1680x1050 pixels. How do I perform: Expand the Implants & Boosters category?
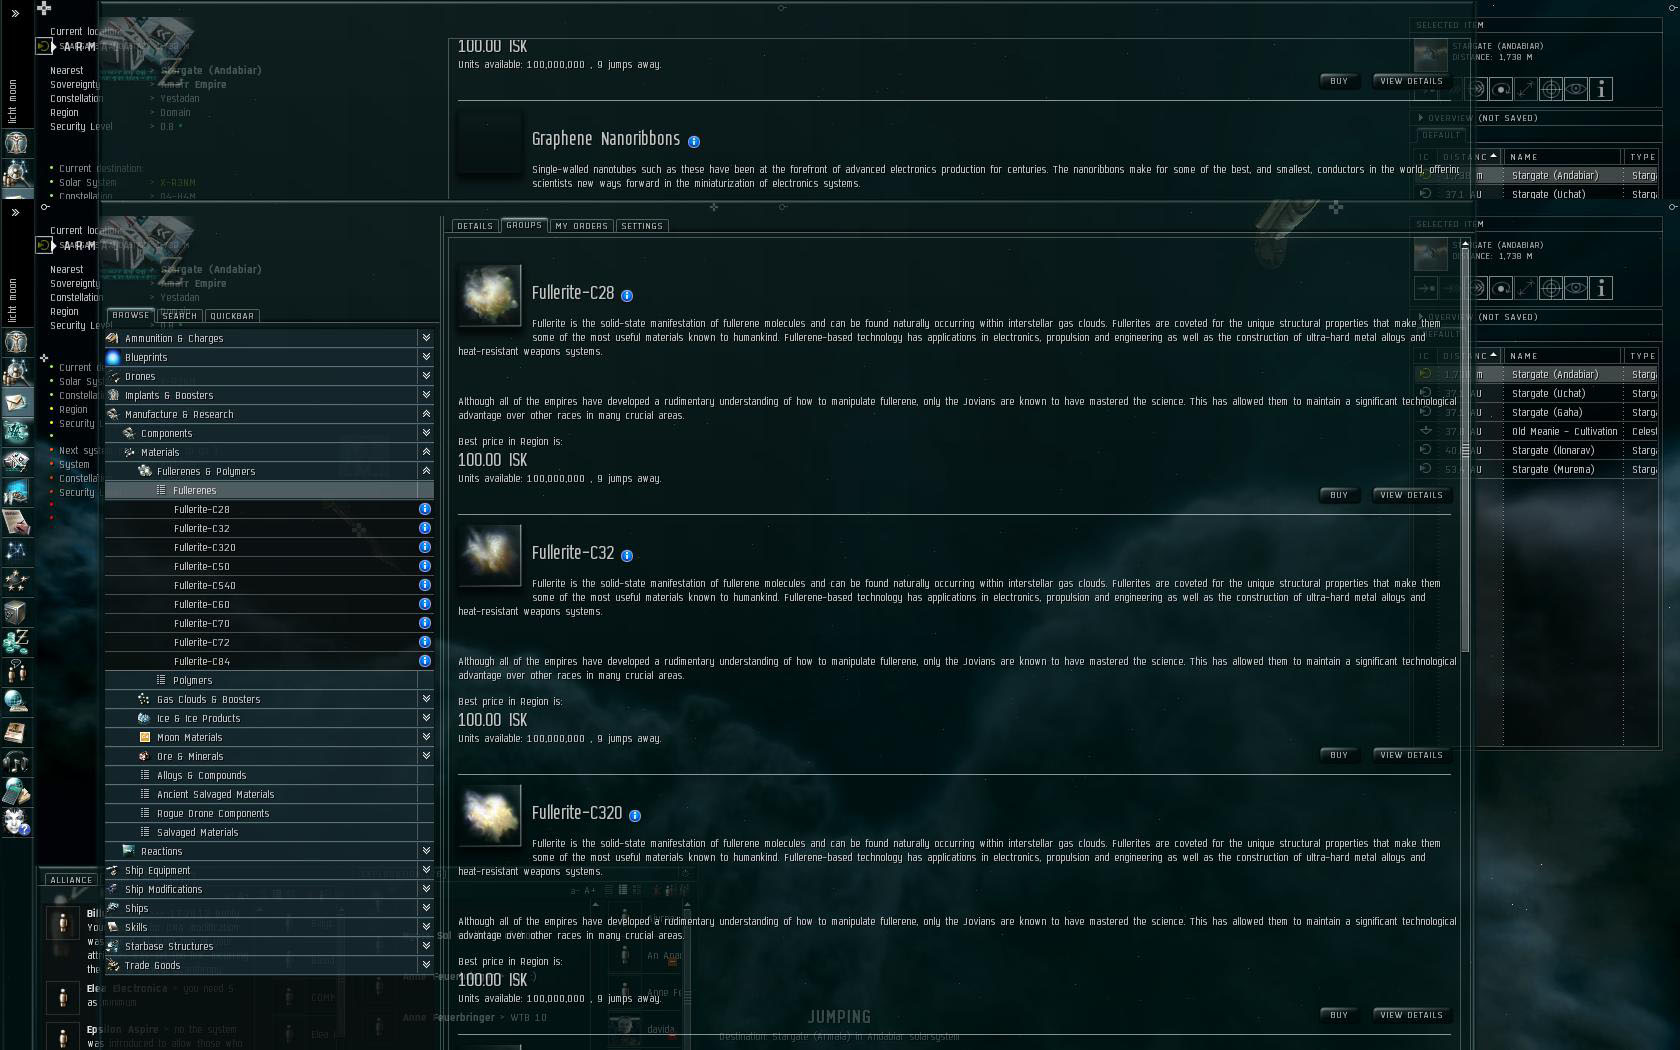point(426,395)
